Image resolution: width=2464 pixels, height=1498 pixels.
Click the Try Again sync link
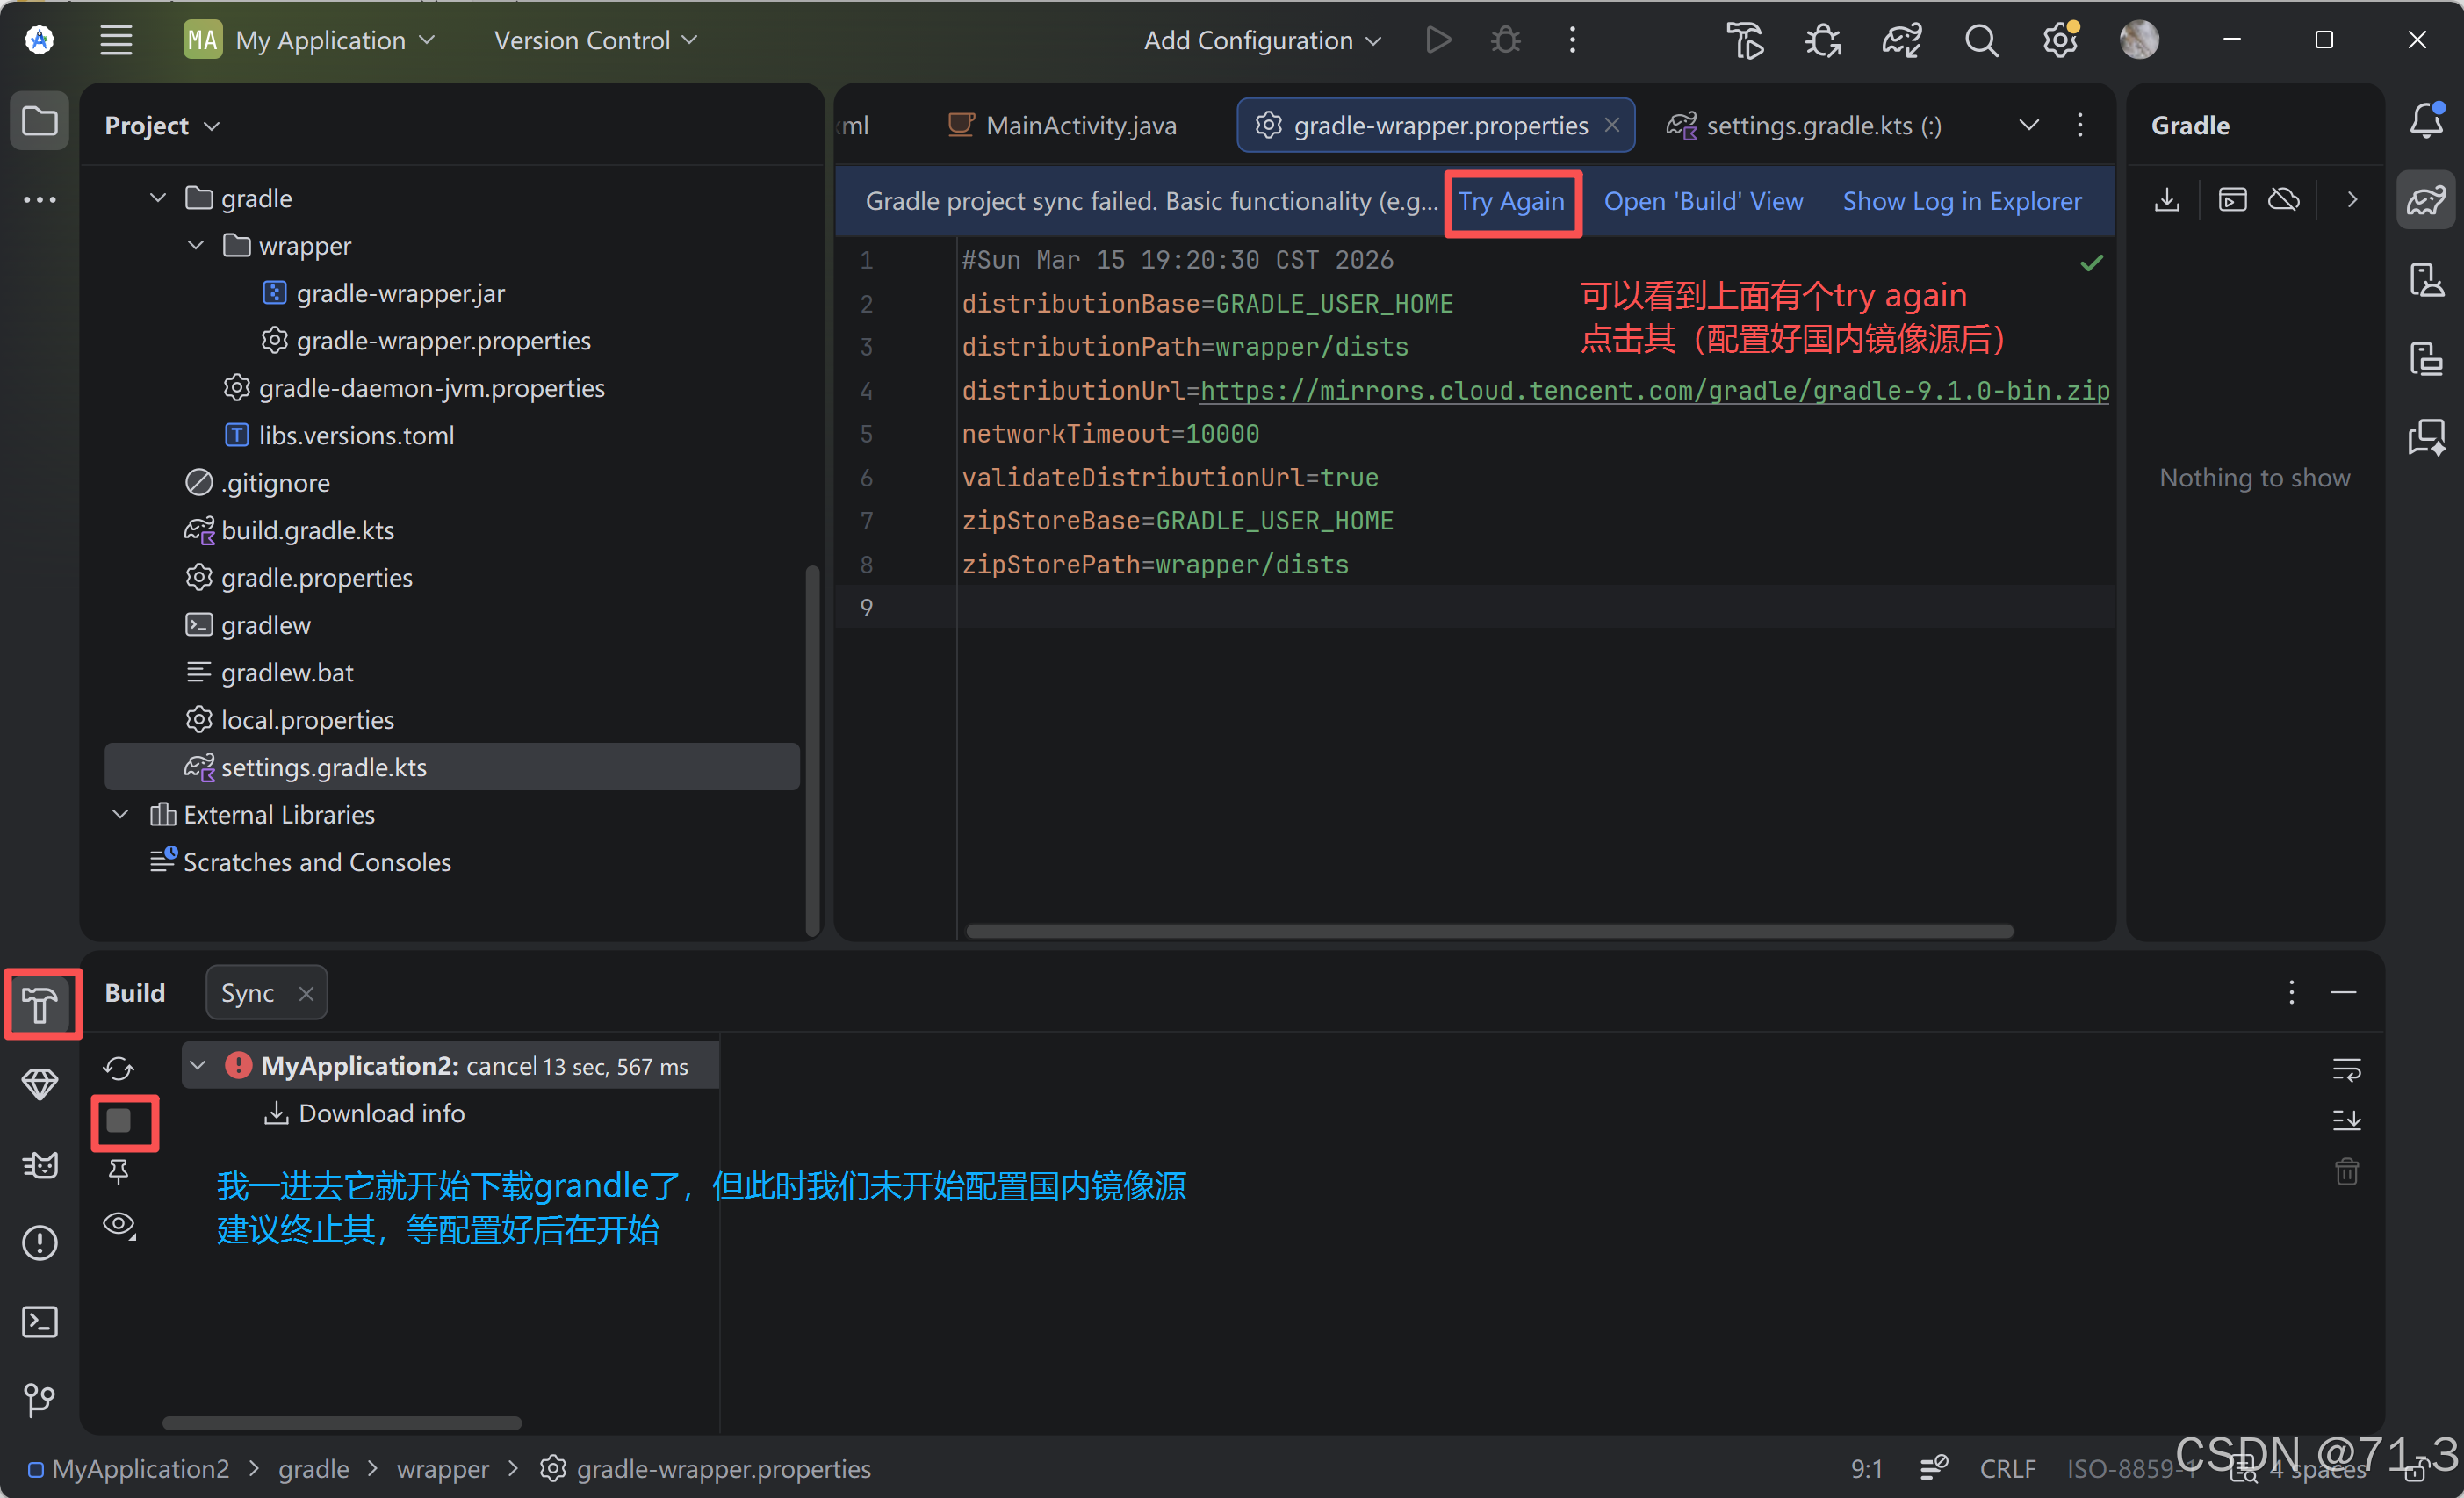click(x=1511, y=202)
